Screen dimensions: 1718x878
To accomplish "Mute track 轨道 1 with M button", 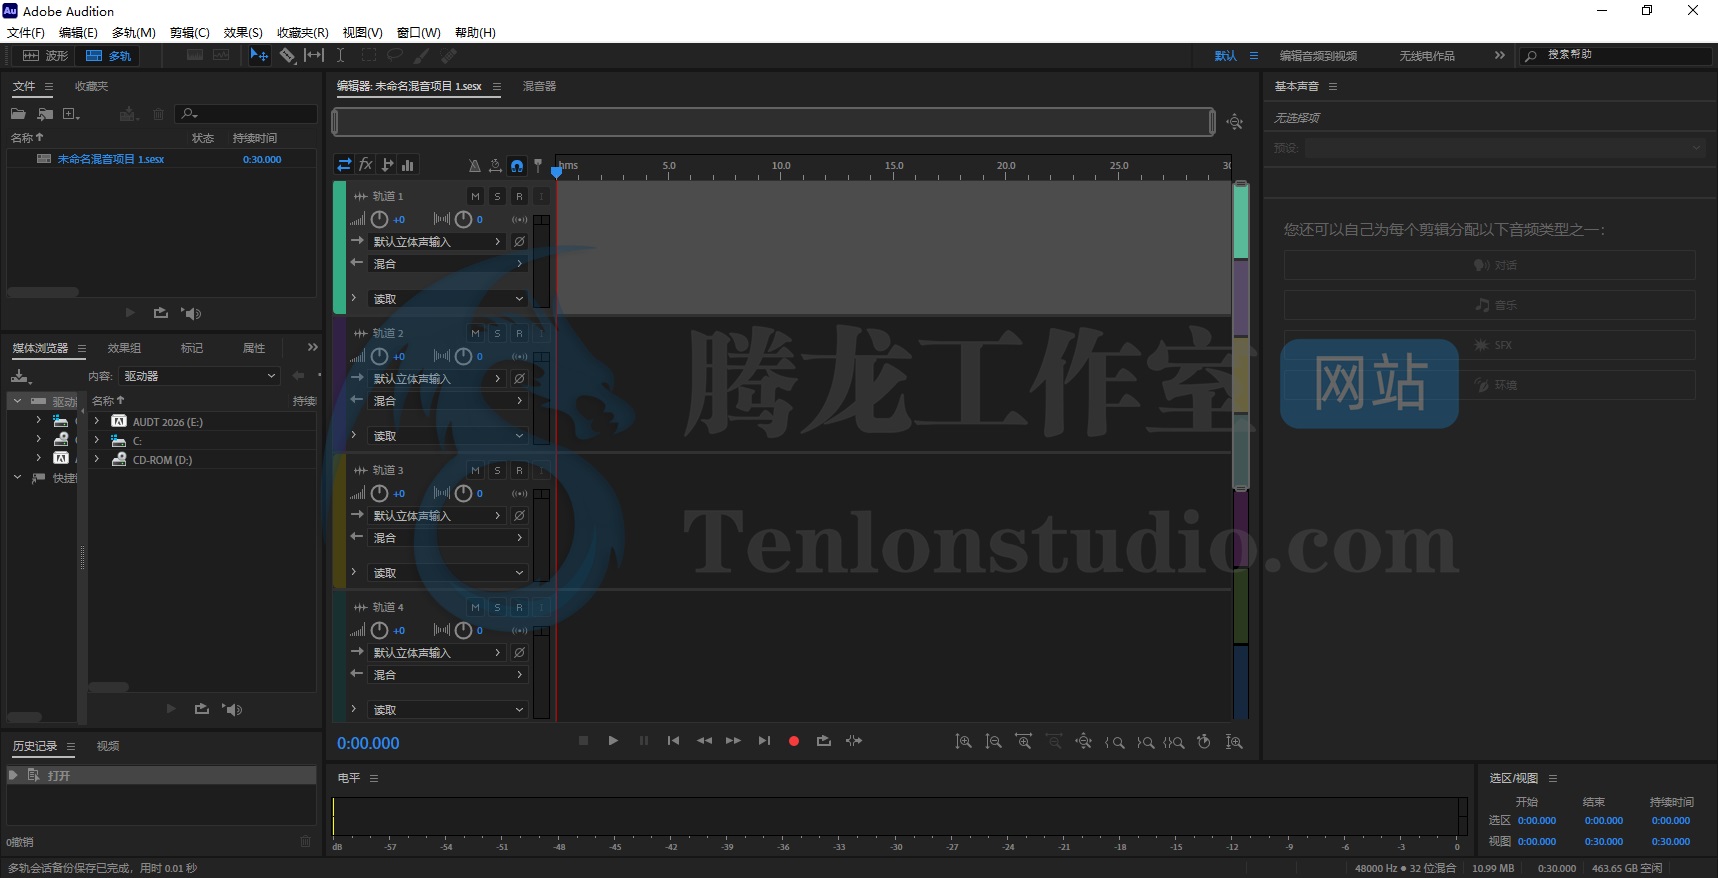I will (x=475, y=197).
